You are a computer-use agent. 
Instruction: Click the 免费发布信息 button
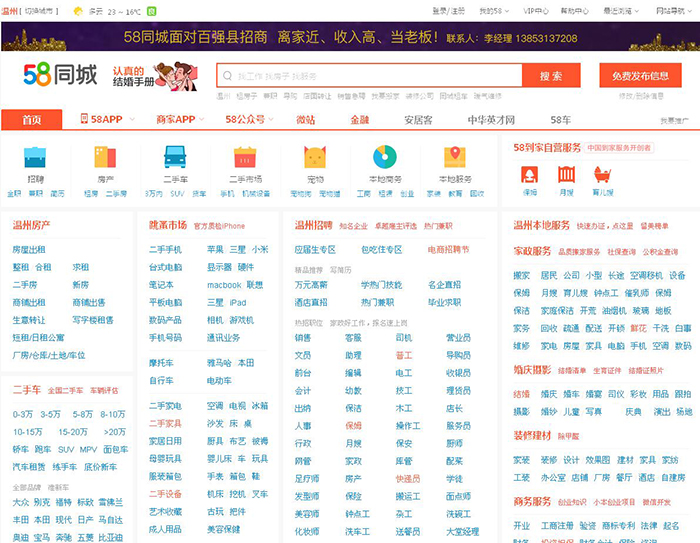(x=640, y=76)
